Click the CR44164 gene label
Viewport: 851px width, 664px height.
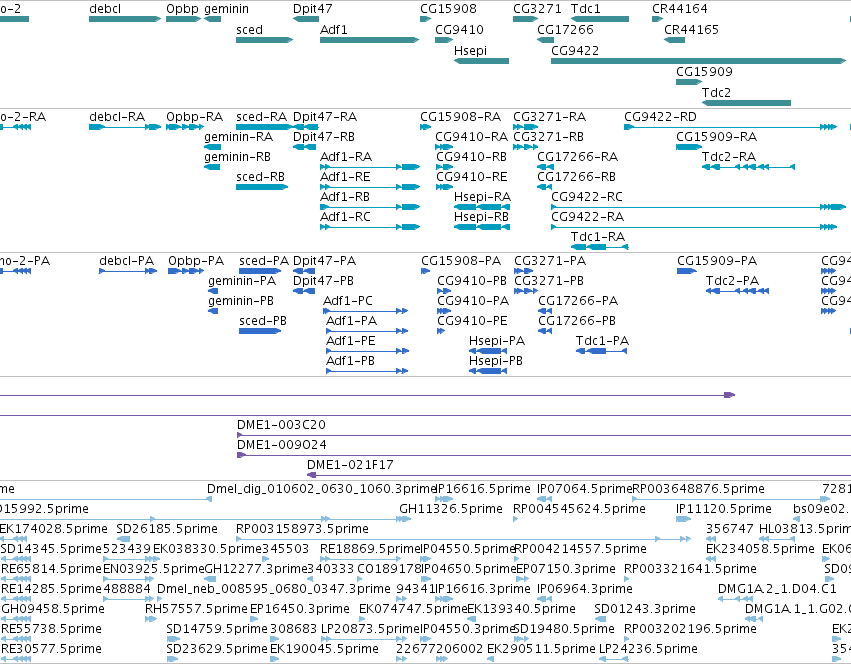[679, 9]
